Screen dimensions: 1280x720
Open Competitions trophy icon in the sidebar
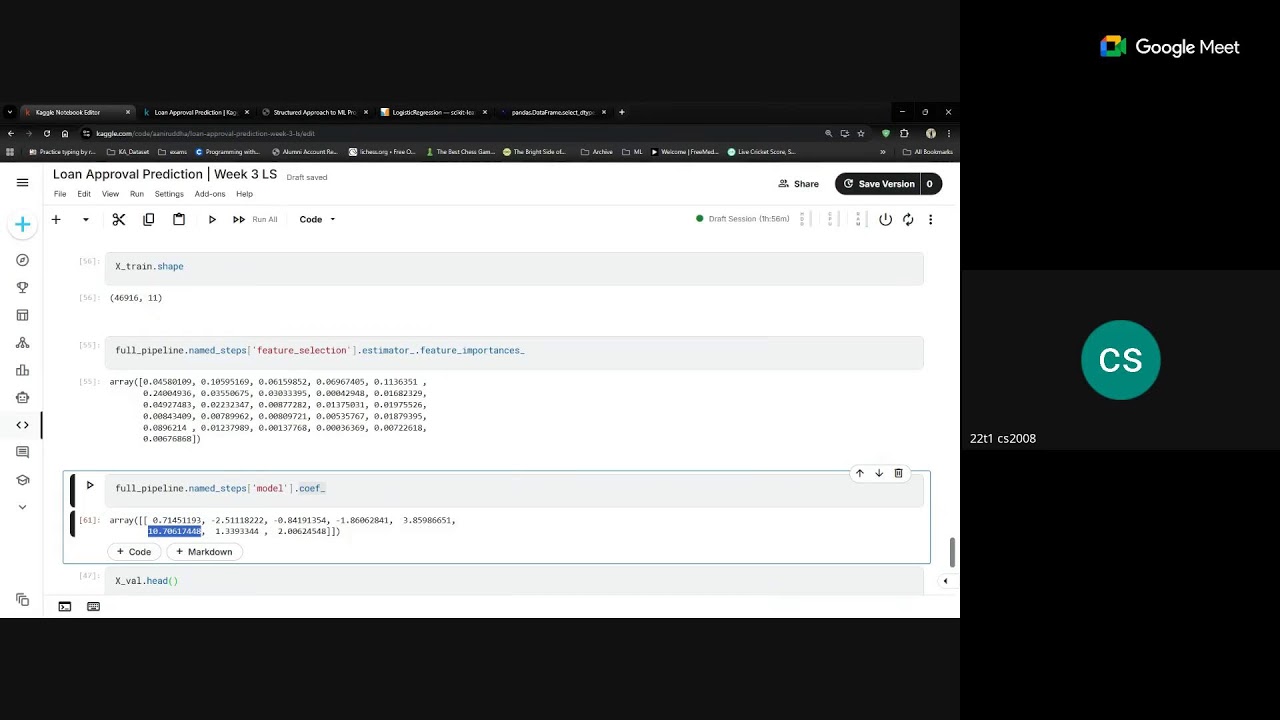[22, 288]
